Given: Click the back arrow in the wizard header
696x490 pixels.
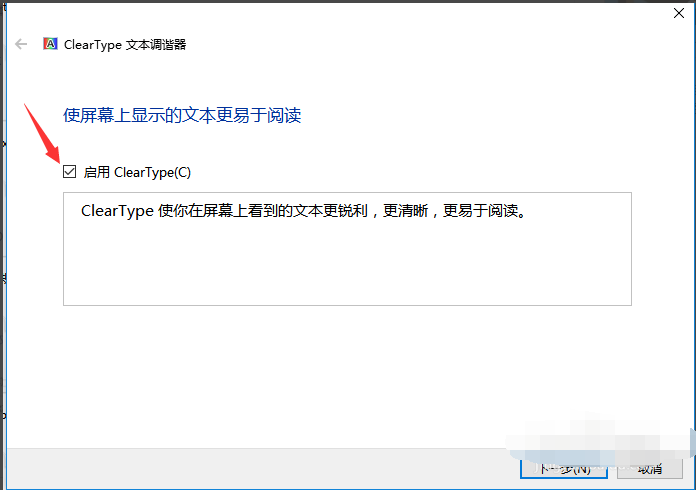Looking at the screenshot, I should coord(21,44).
